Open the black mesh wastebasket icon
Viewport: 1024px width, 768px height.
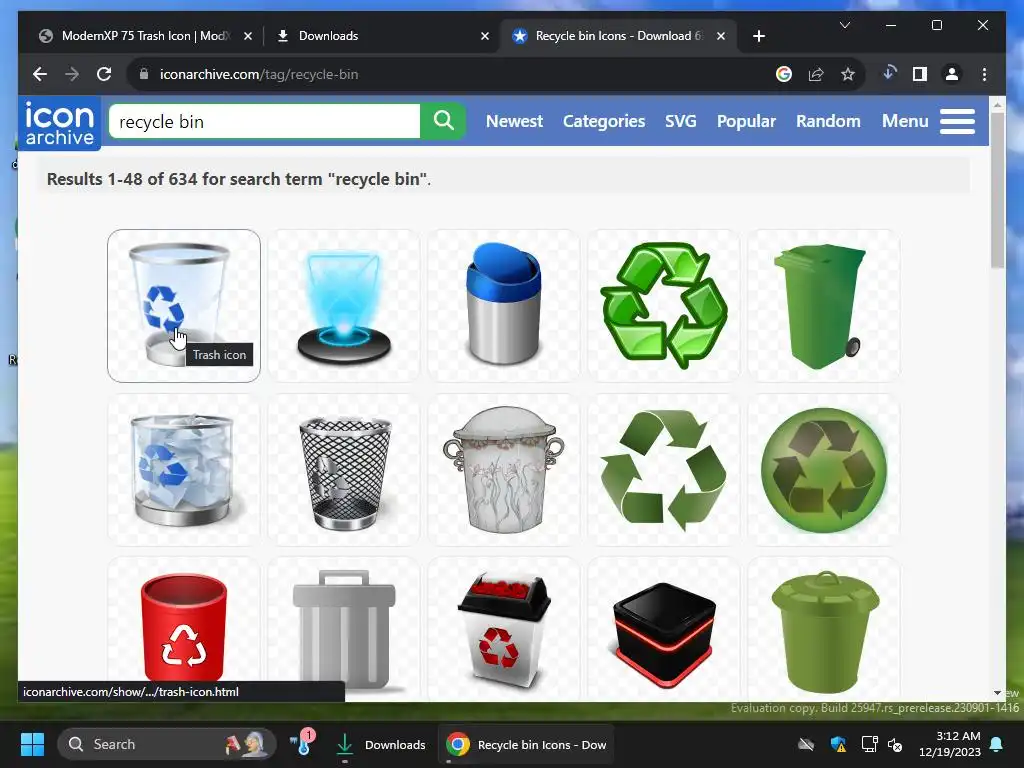pos(344,470)
